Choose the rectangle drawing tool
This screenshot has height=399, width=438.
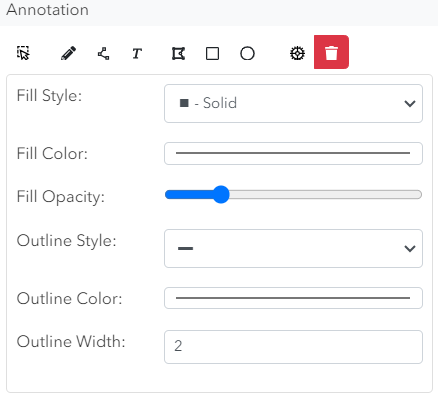[x=212, y=53]
